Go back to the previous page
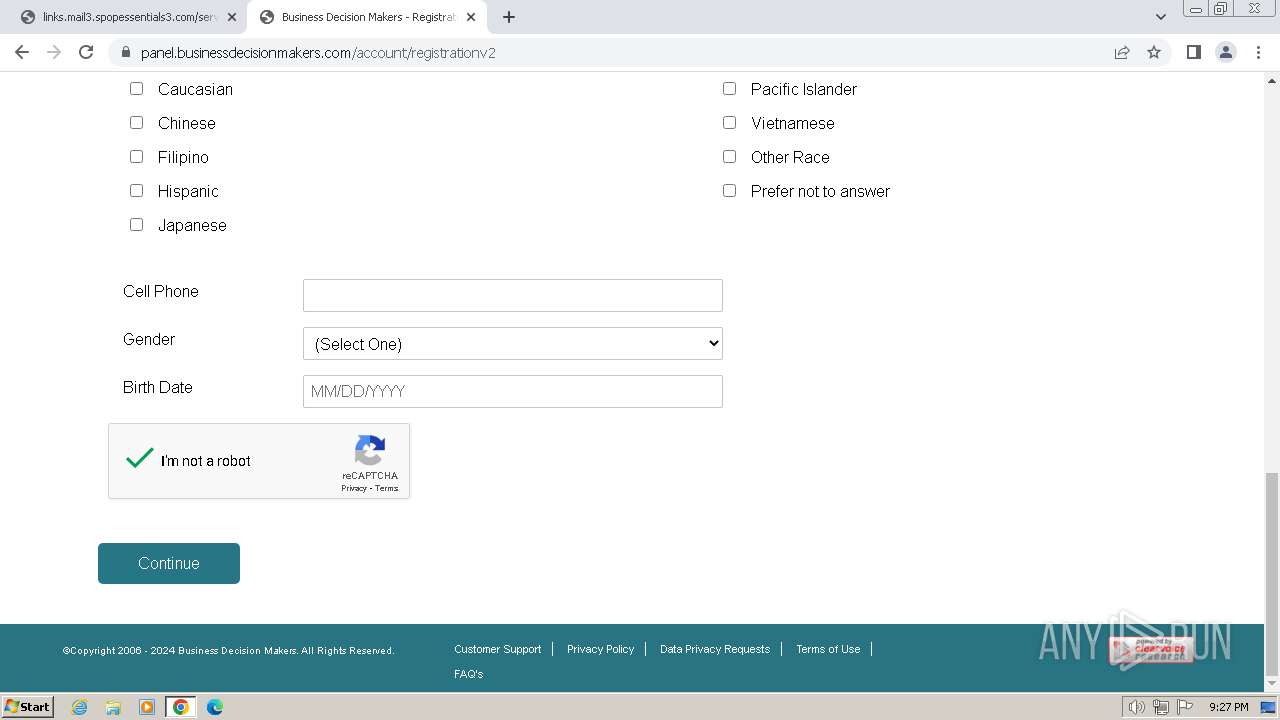This screenshot has width=1280, height=720. point(22,52)
